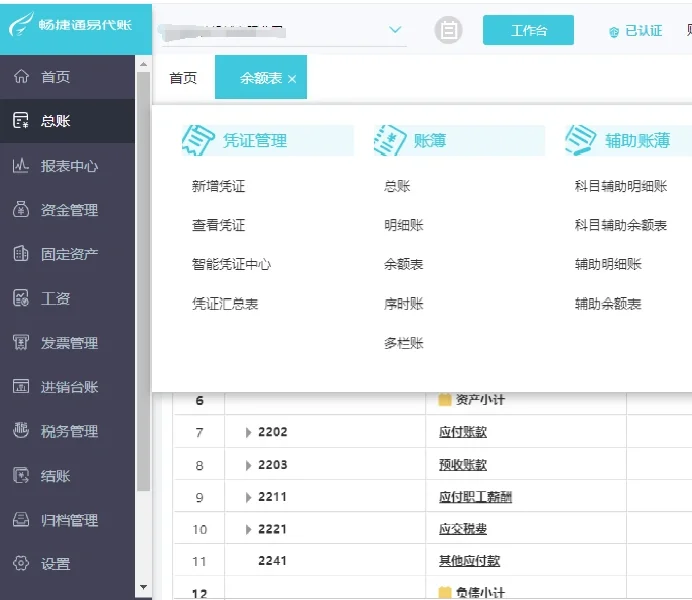Open 科目辅助余额表 menu item
The height and width of the screenshot is (600, 692).
point(621,225)
